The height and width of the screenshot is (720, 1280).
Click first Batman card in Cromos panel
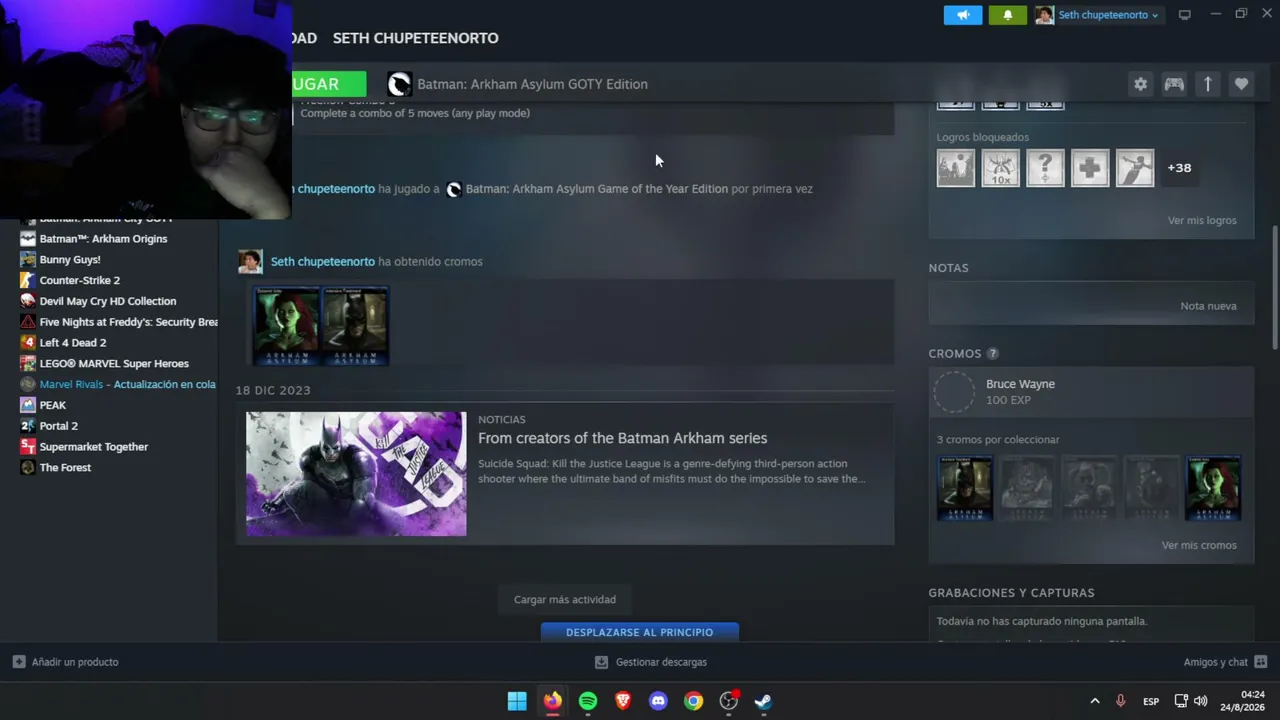click(965, 489)
